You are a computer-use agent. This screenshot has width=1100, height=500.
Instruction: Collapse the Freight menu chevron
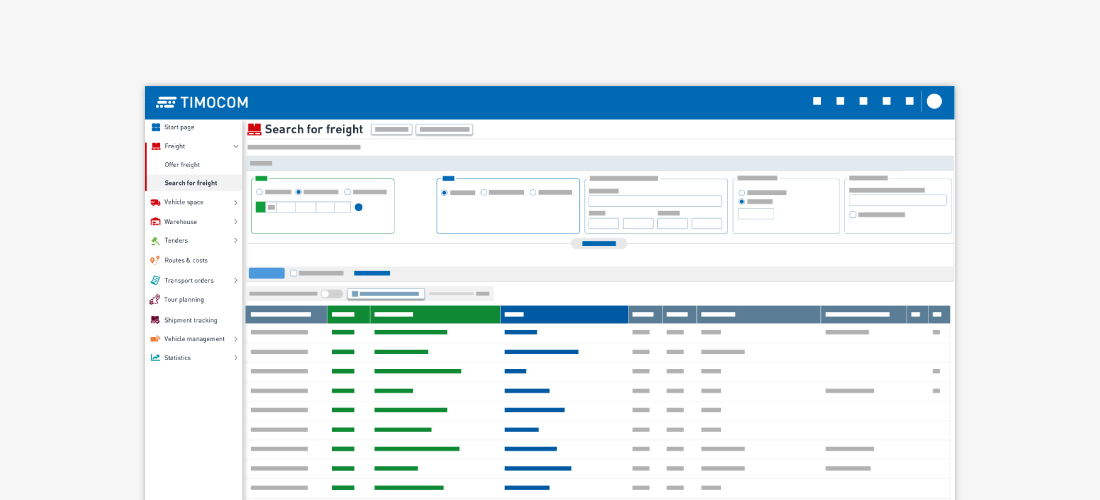[236, 146]
